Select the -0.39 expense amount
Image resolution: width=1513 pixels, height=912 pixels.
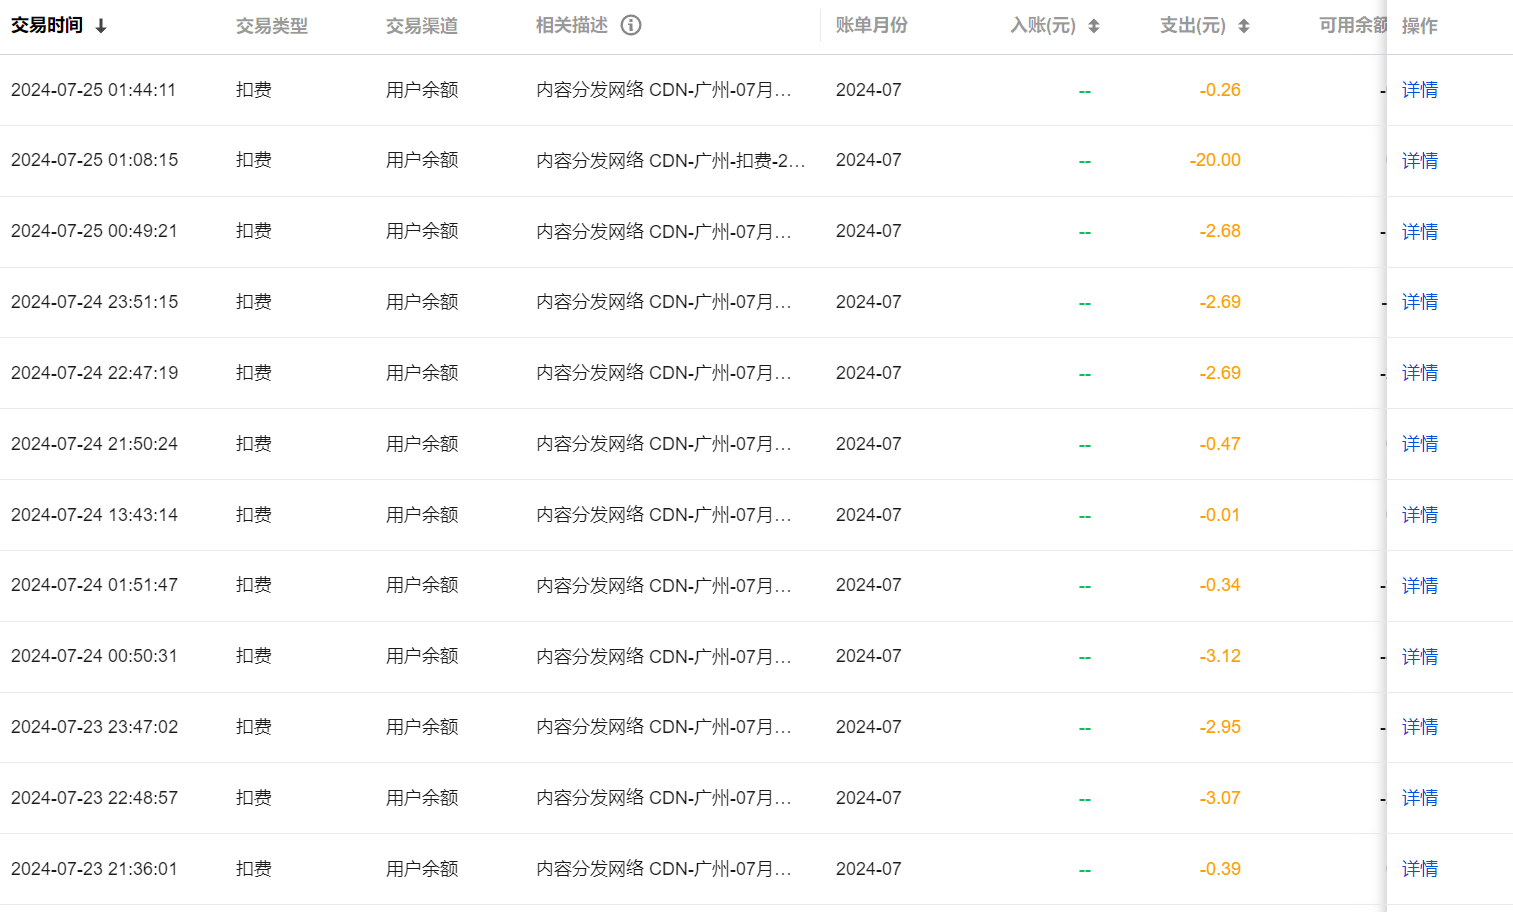click(1220, 869)
